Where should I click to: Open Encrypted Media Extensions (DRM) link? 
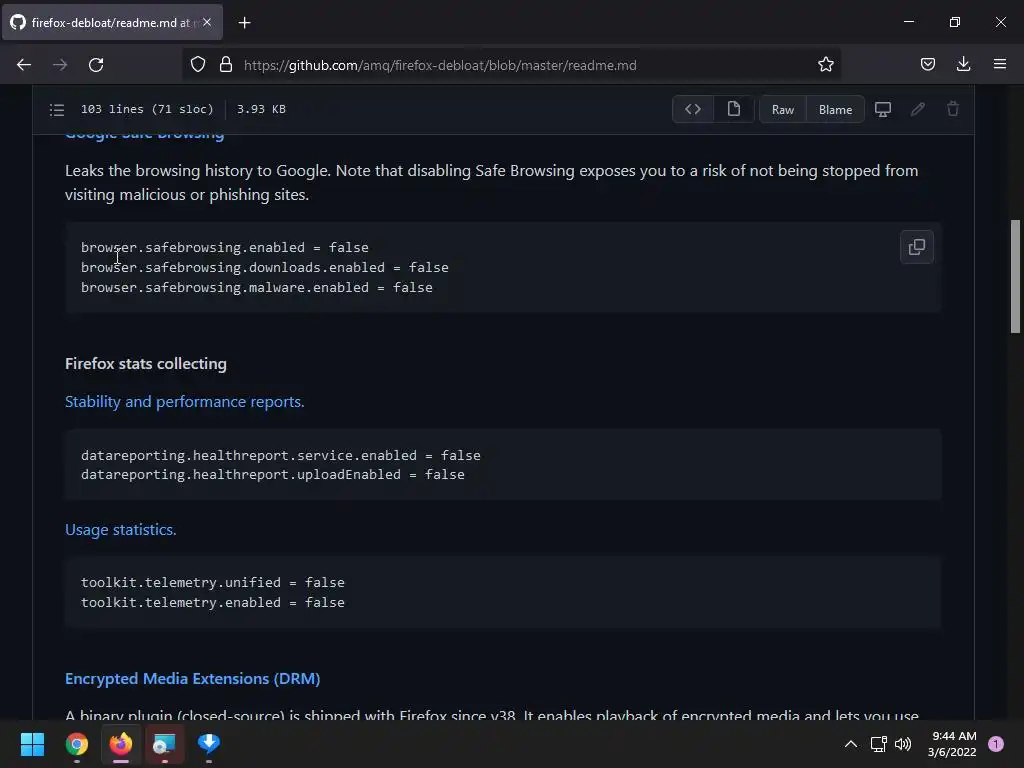click(x=193, y=679)
